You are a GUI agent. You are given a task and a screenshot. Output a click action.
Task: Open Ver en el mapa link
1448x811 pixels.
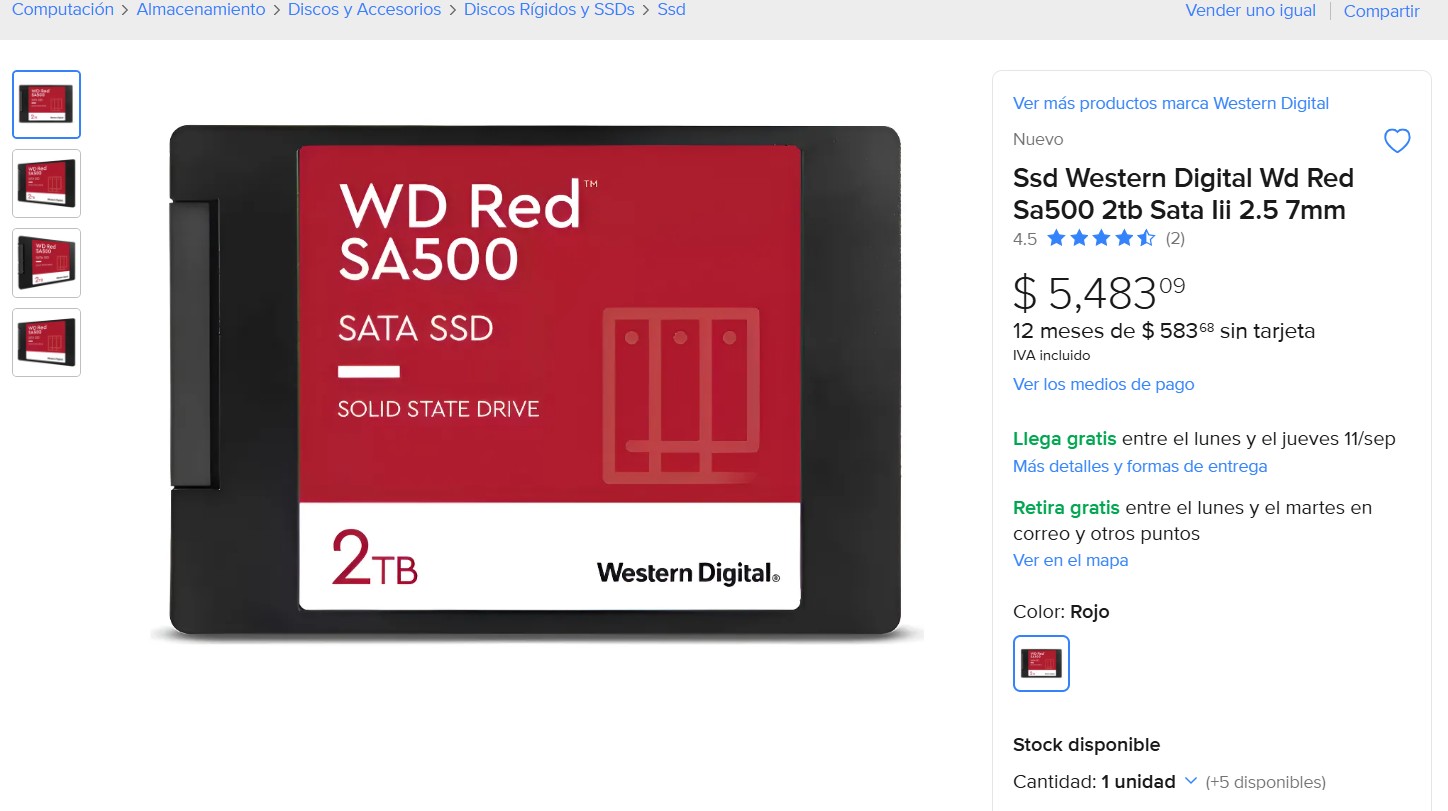coord(1070,560)
